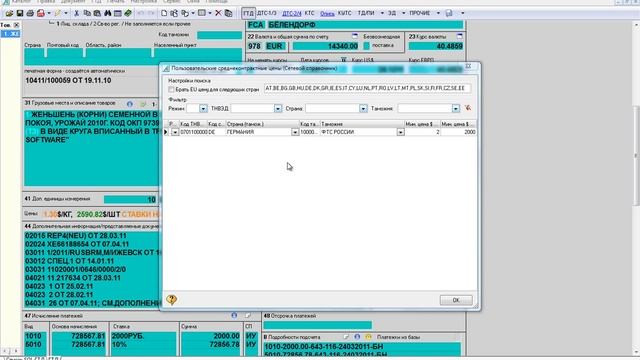Sort by the Страна (тамож.) column header
Viewport: 640px width, 360px height.
[262, 124]
